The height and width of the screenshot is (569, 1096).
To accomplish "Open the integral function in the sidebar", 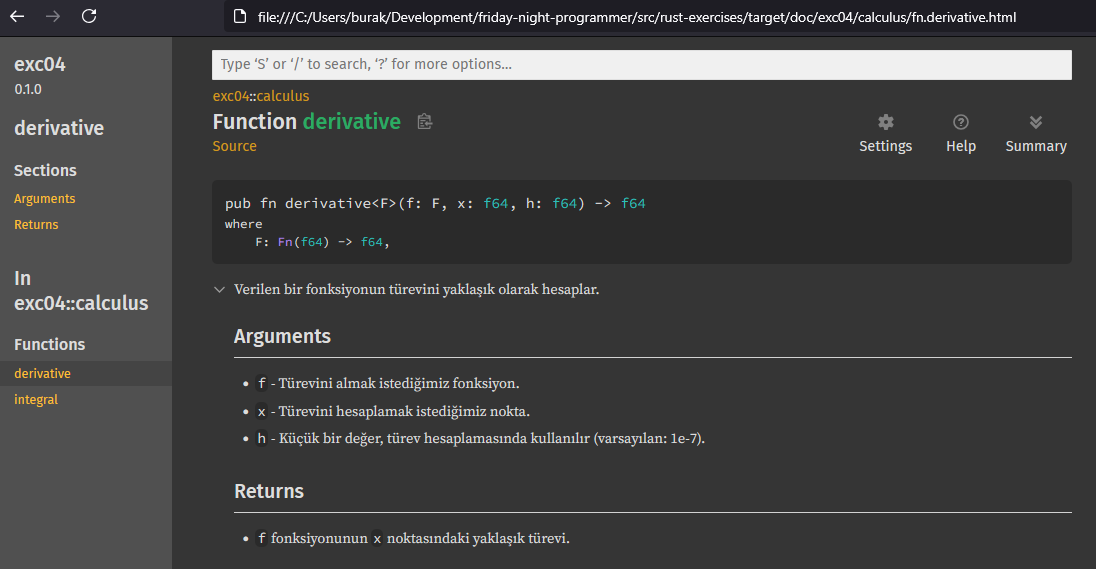I will pyautogui.click(x=36, y=400).
